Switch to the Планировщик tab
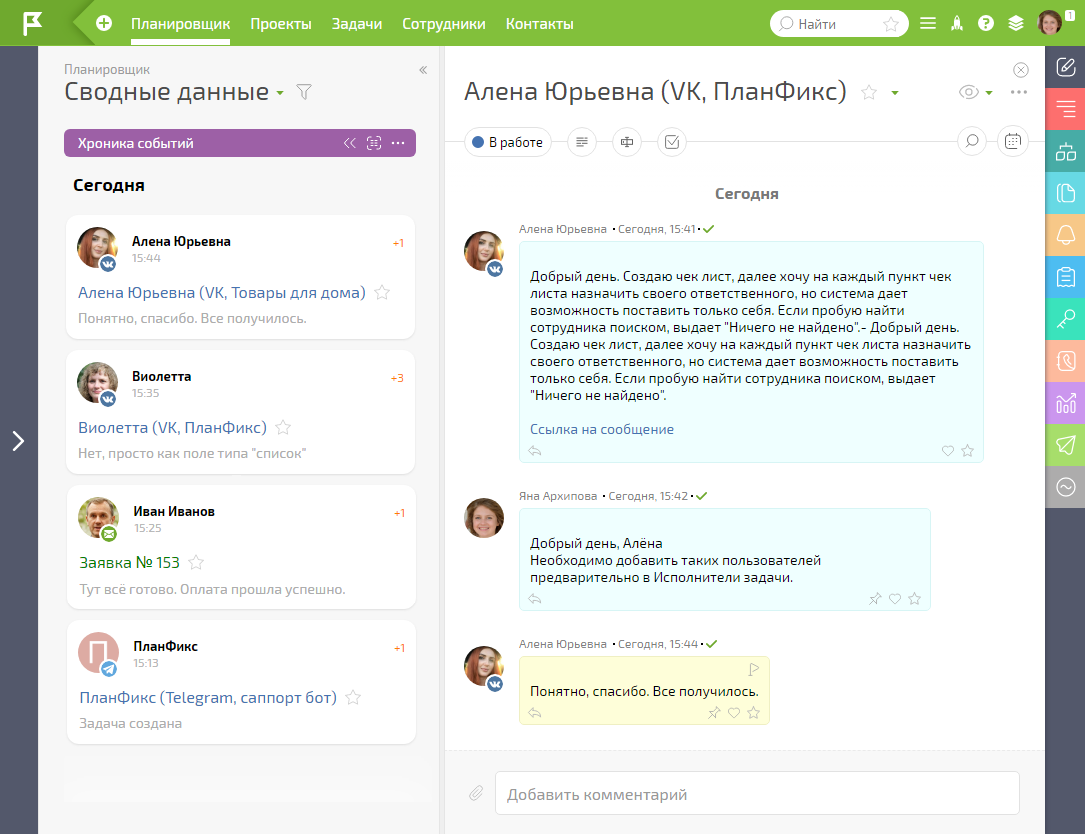The image size is (1085, 834). 181,24
